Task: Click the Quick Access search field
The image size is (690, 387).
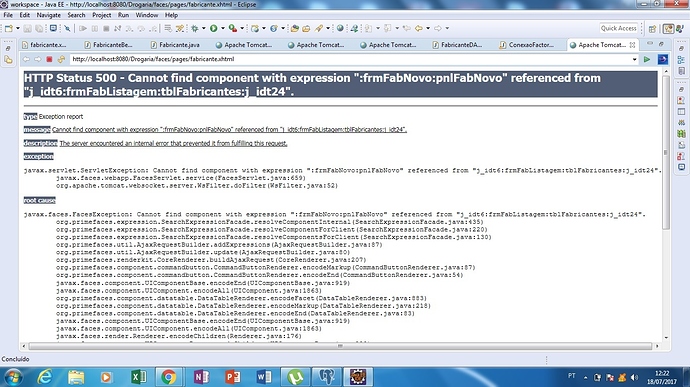Action: (618, 28)
